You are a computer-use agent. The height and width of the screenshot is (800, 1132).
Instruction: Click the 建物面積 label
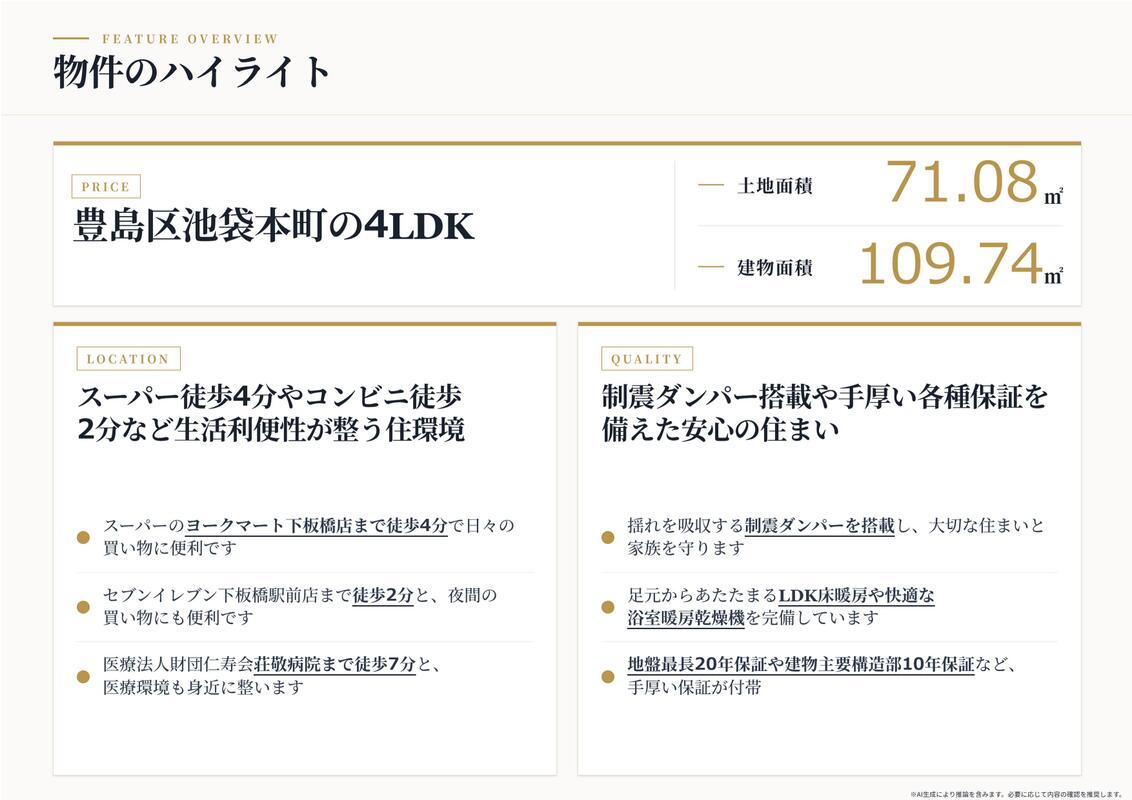click(775, 267)
